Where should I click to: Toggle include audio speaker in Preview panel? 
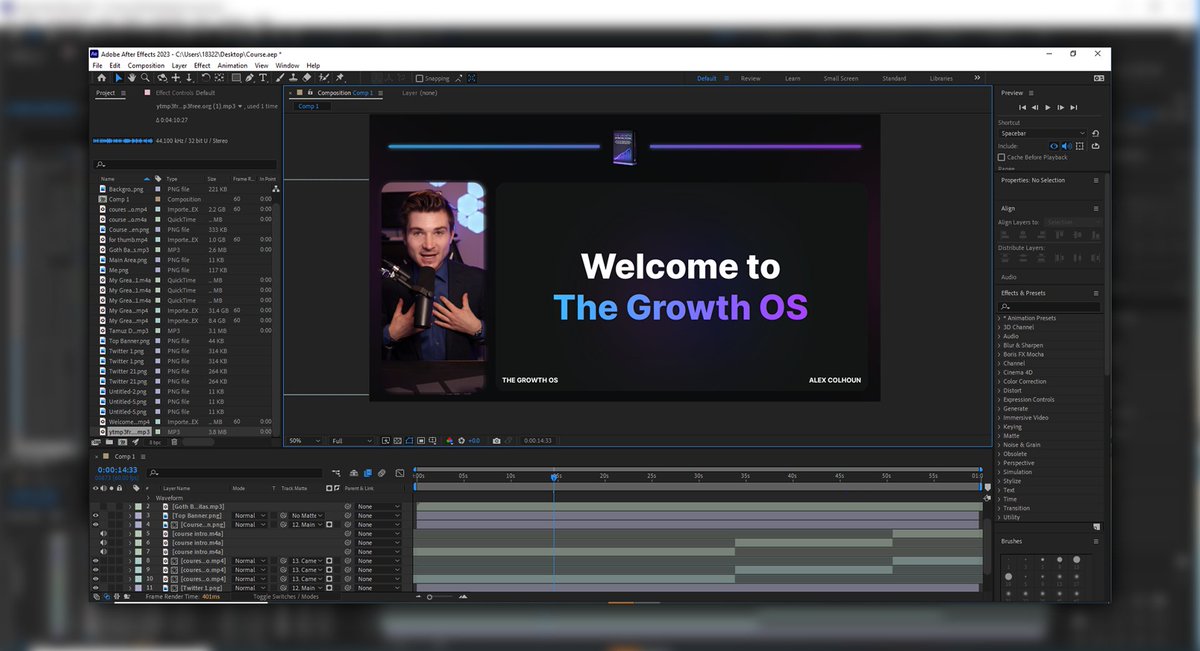coord(1065,146)
